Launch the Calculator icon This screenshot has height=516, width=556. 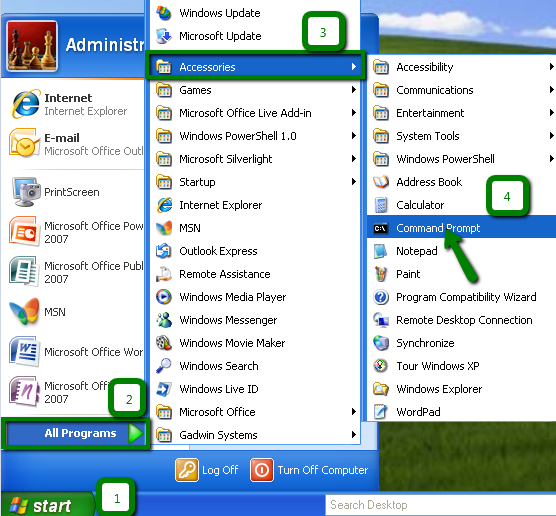point(381,205)
